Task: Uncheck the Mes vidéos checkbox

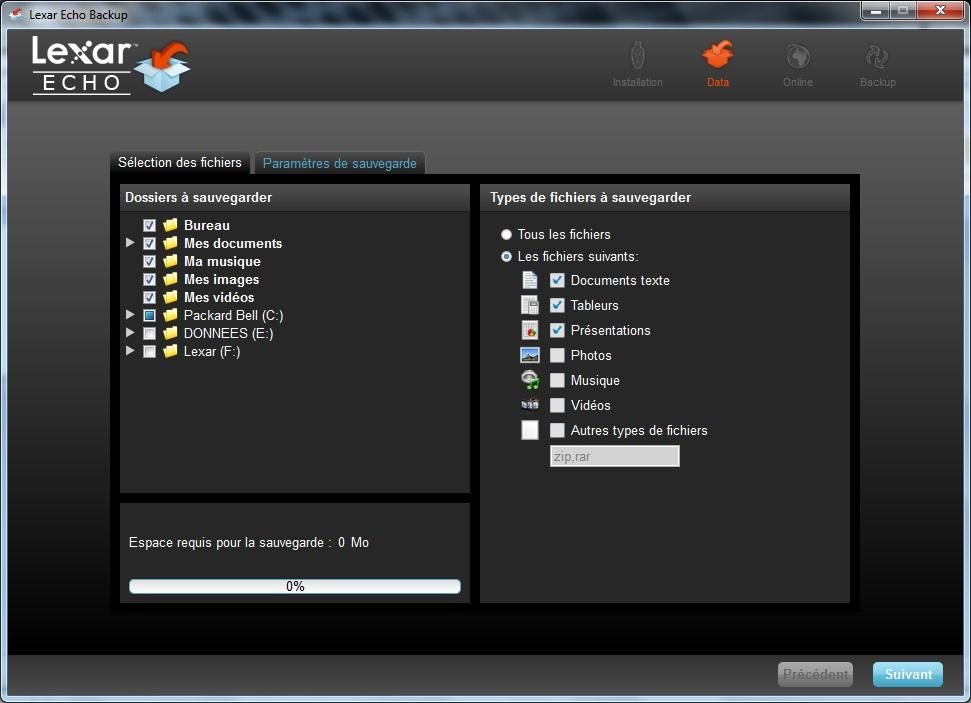Action: point(149,297)
